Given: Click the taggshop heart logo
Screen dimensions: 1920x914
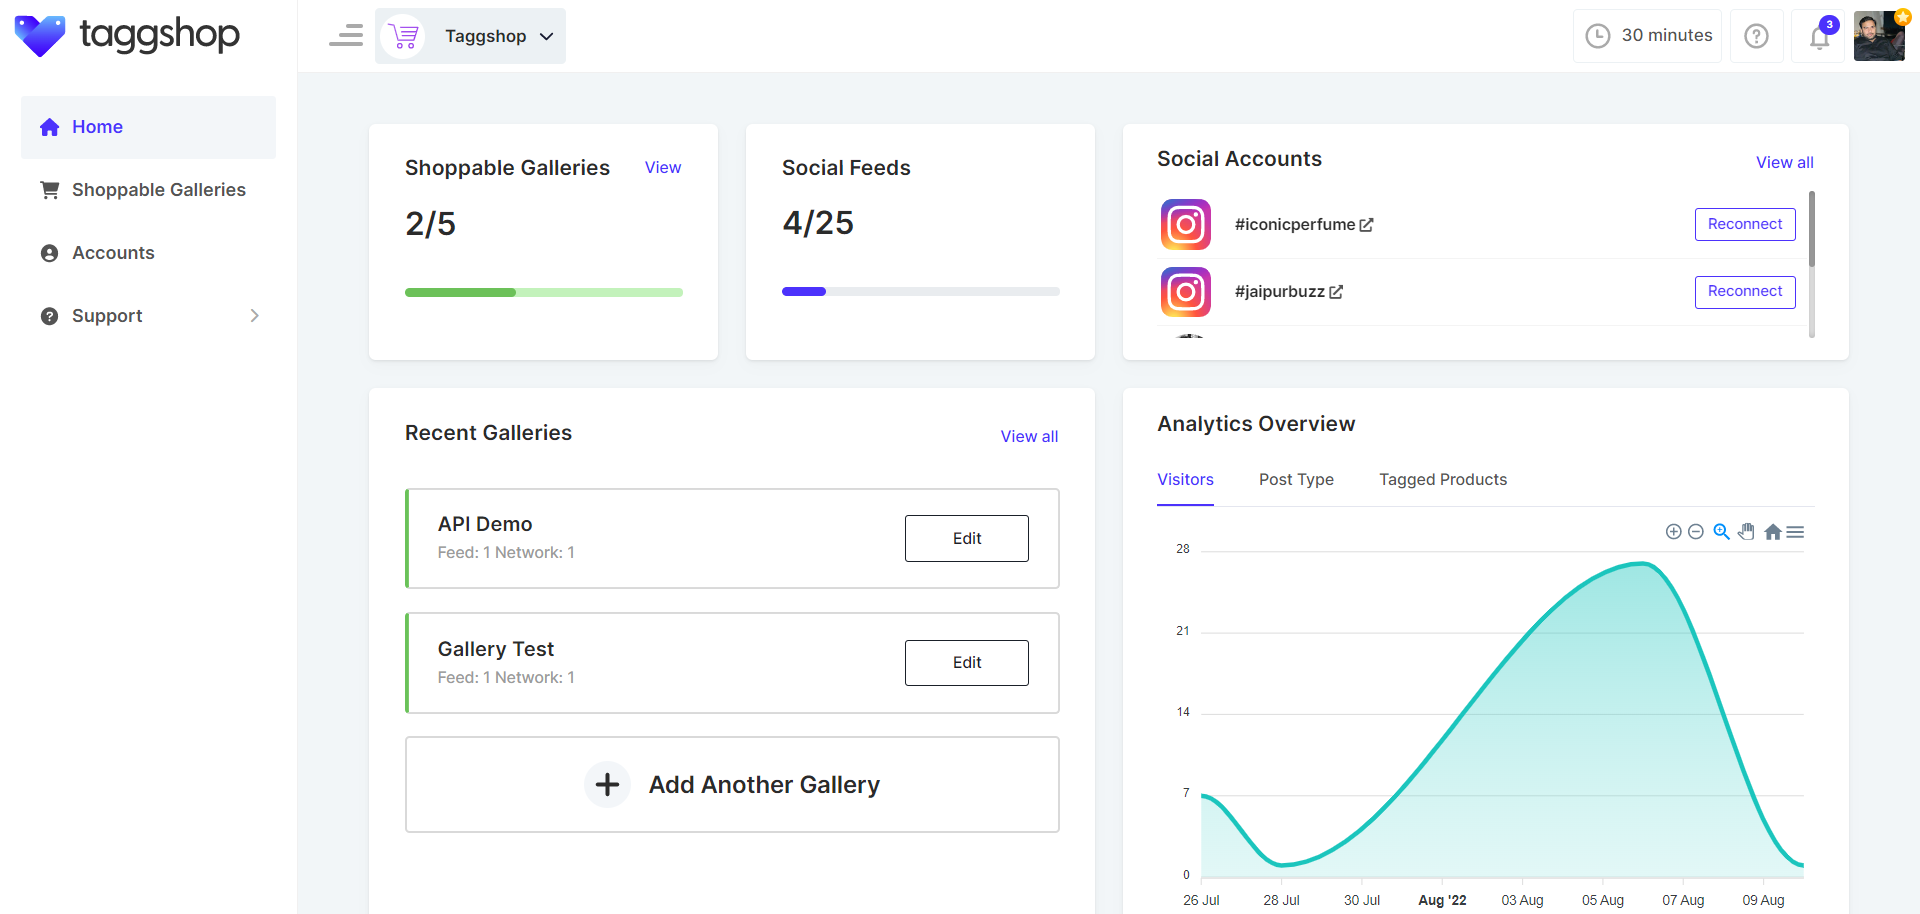Looking at the screenshot, I should pyautogui.click(x=40, y=35).
